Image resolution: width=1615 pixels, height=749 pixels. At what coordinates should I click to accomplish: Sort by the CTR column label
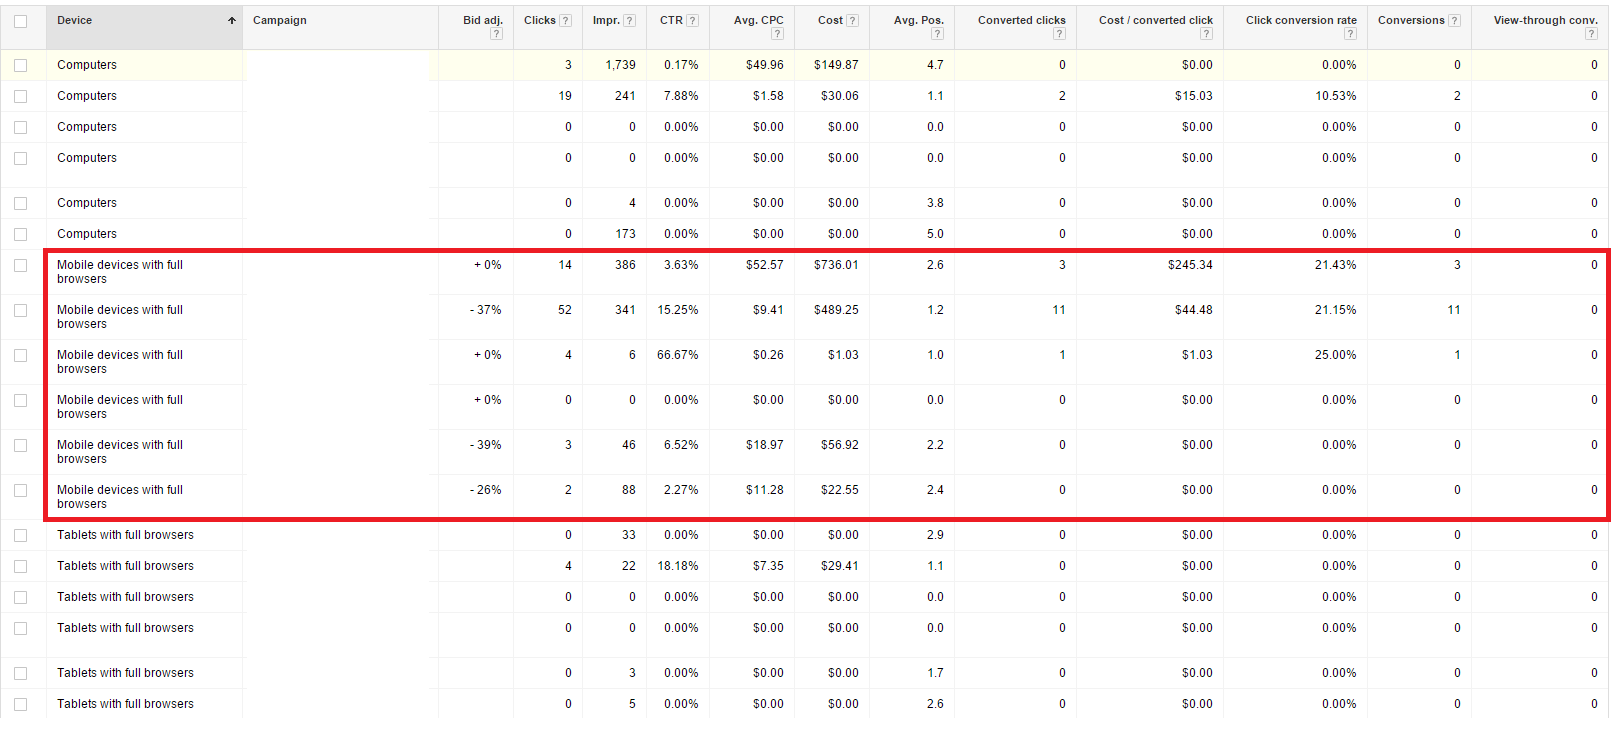(x=671, y=21)
